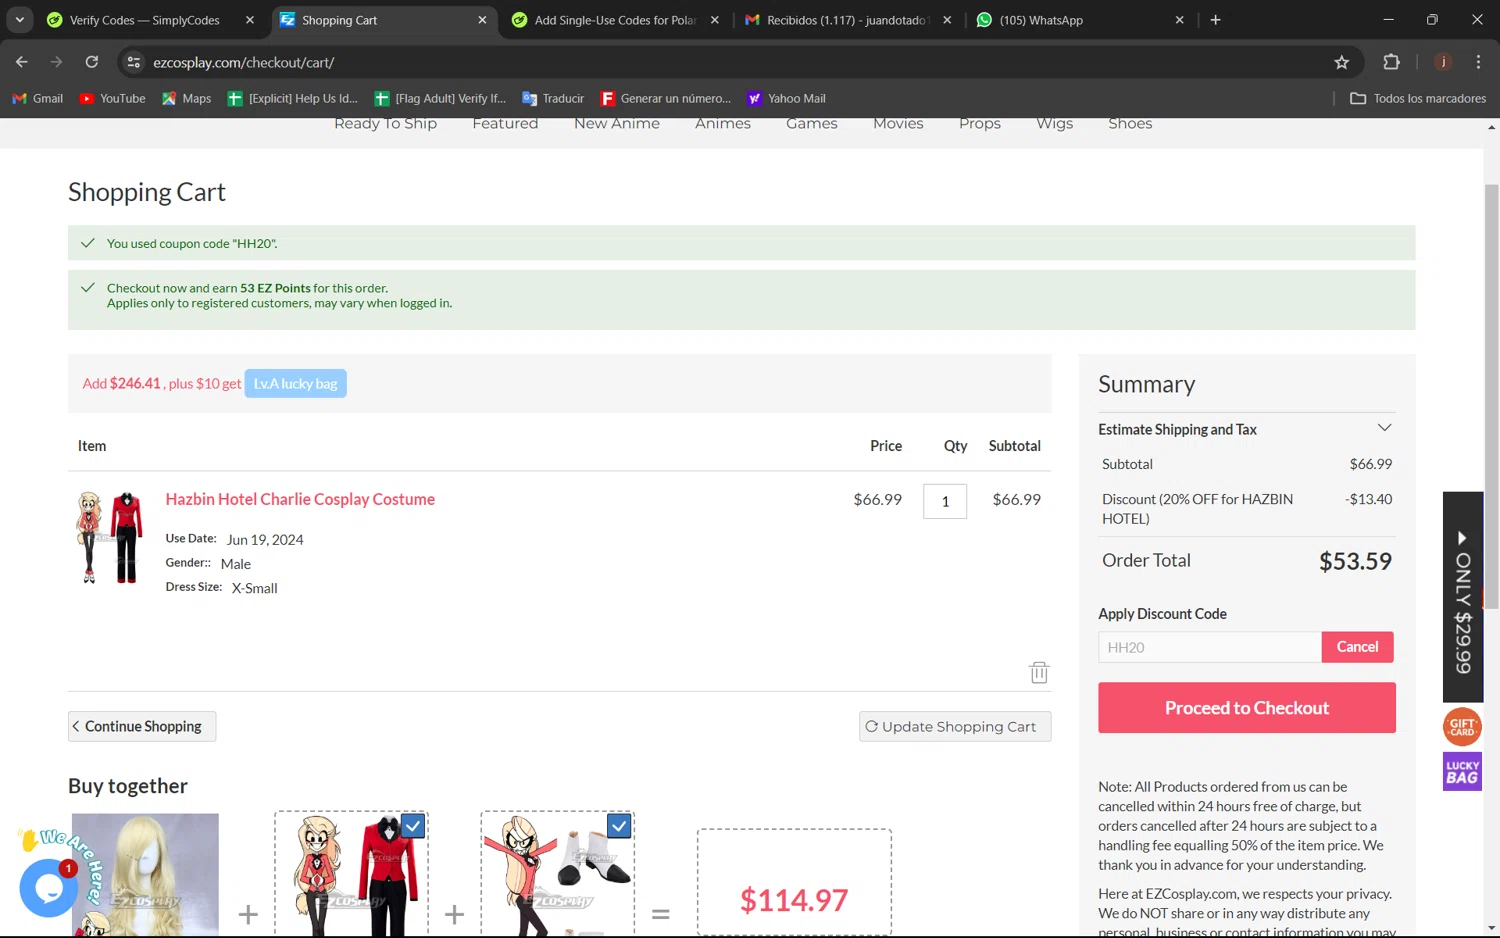Click the address bar URL
This screenshot has width=1500, height=938.
tap(244, 62)
